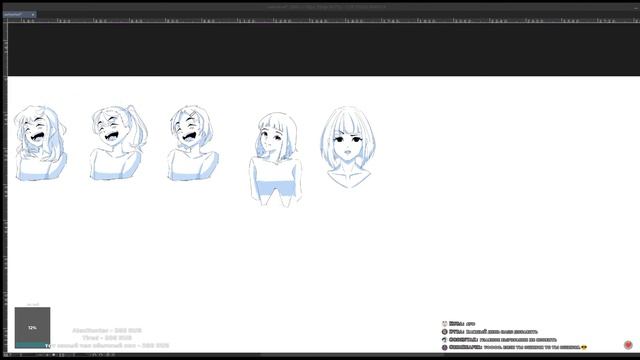The width and height of the screenshot is (640, 360).
Task: Click the gray 12% progress widget
Action: [33, 328]
